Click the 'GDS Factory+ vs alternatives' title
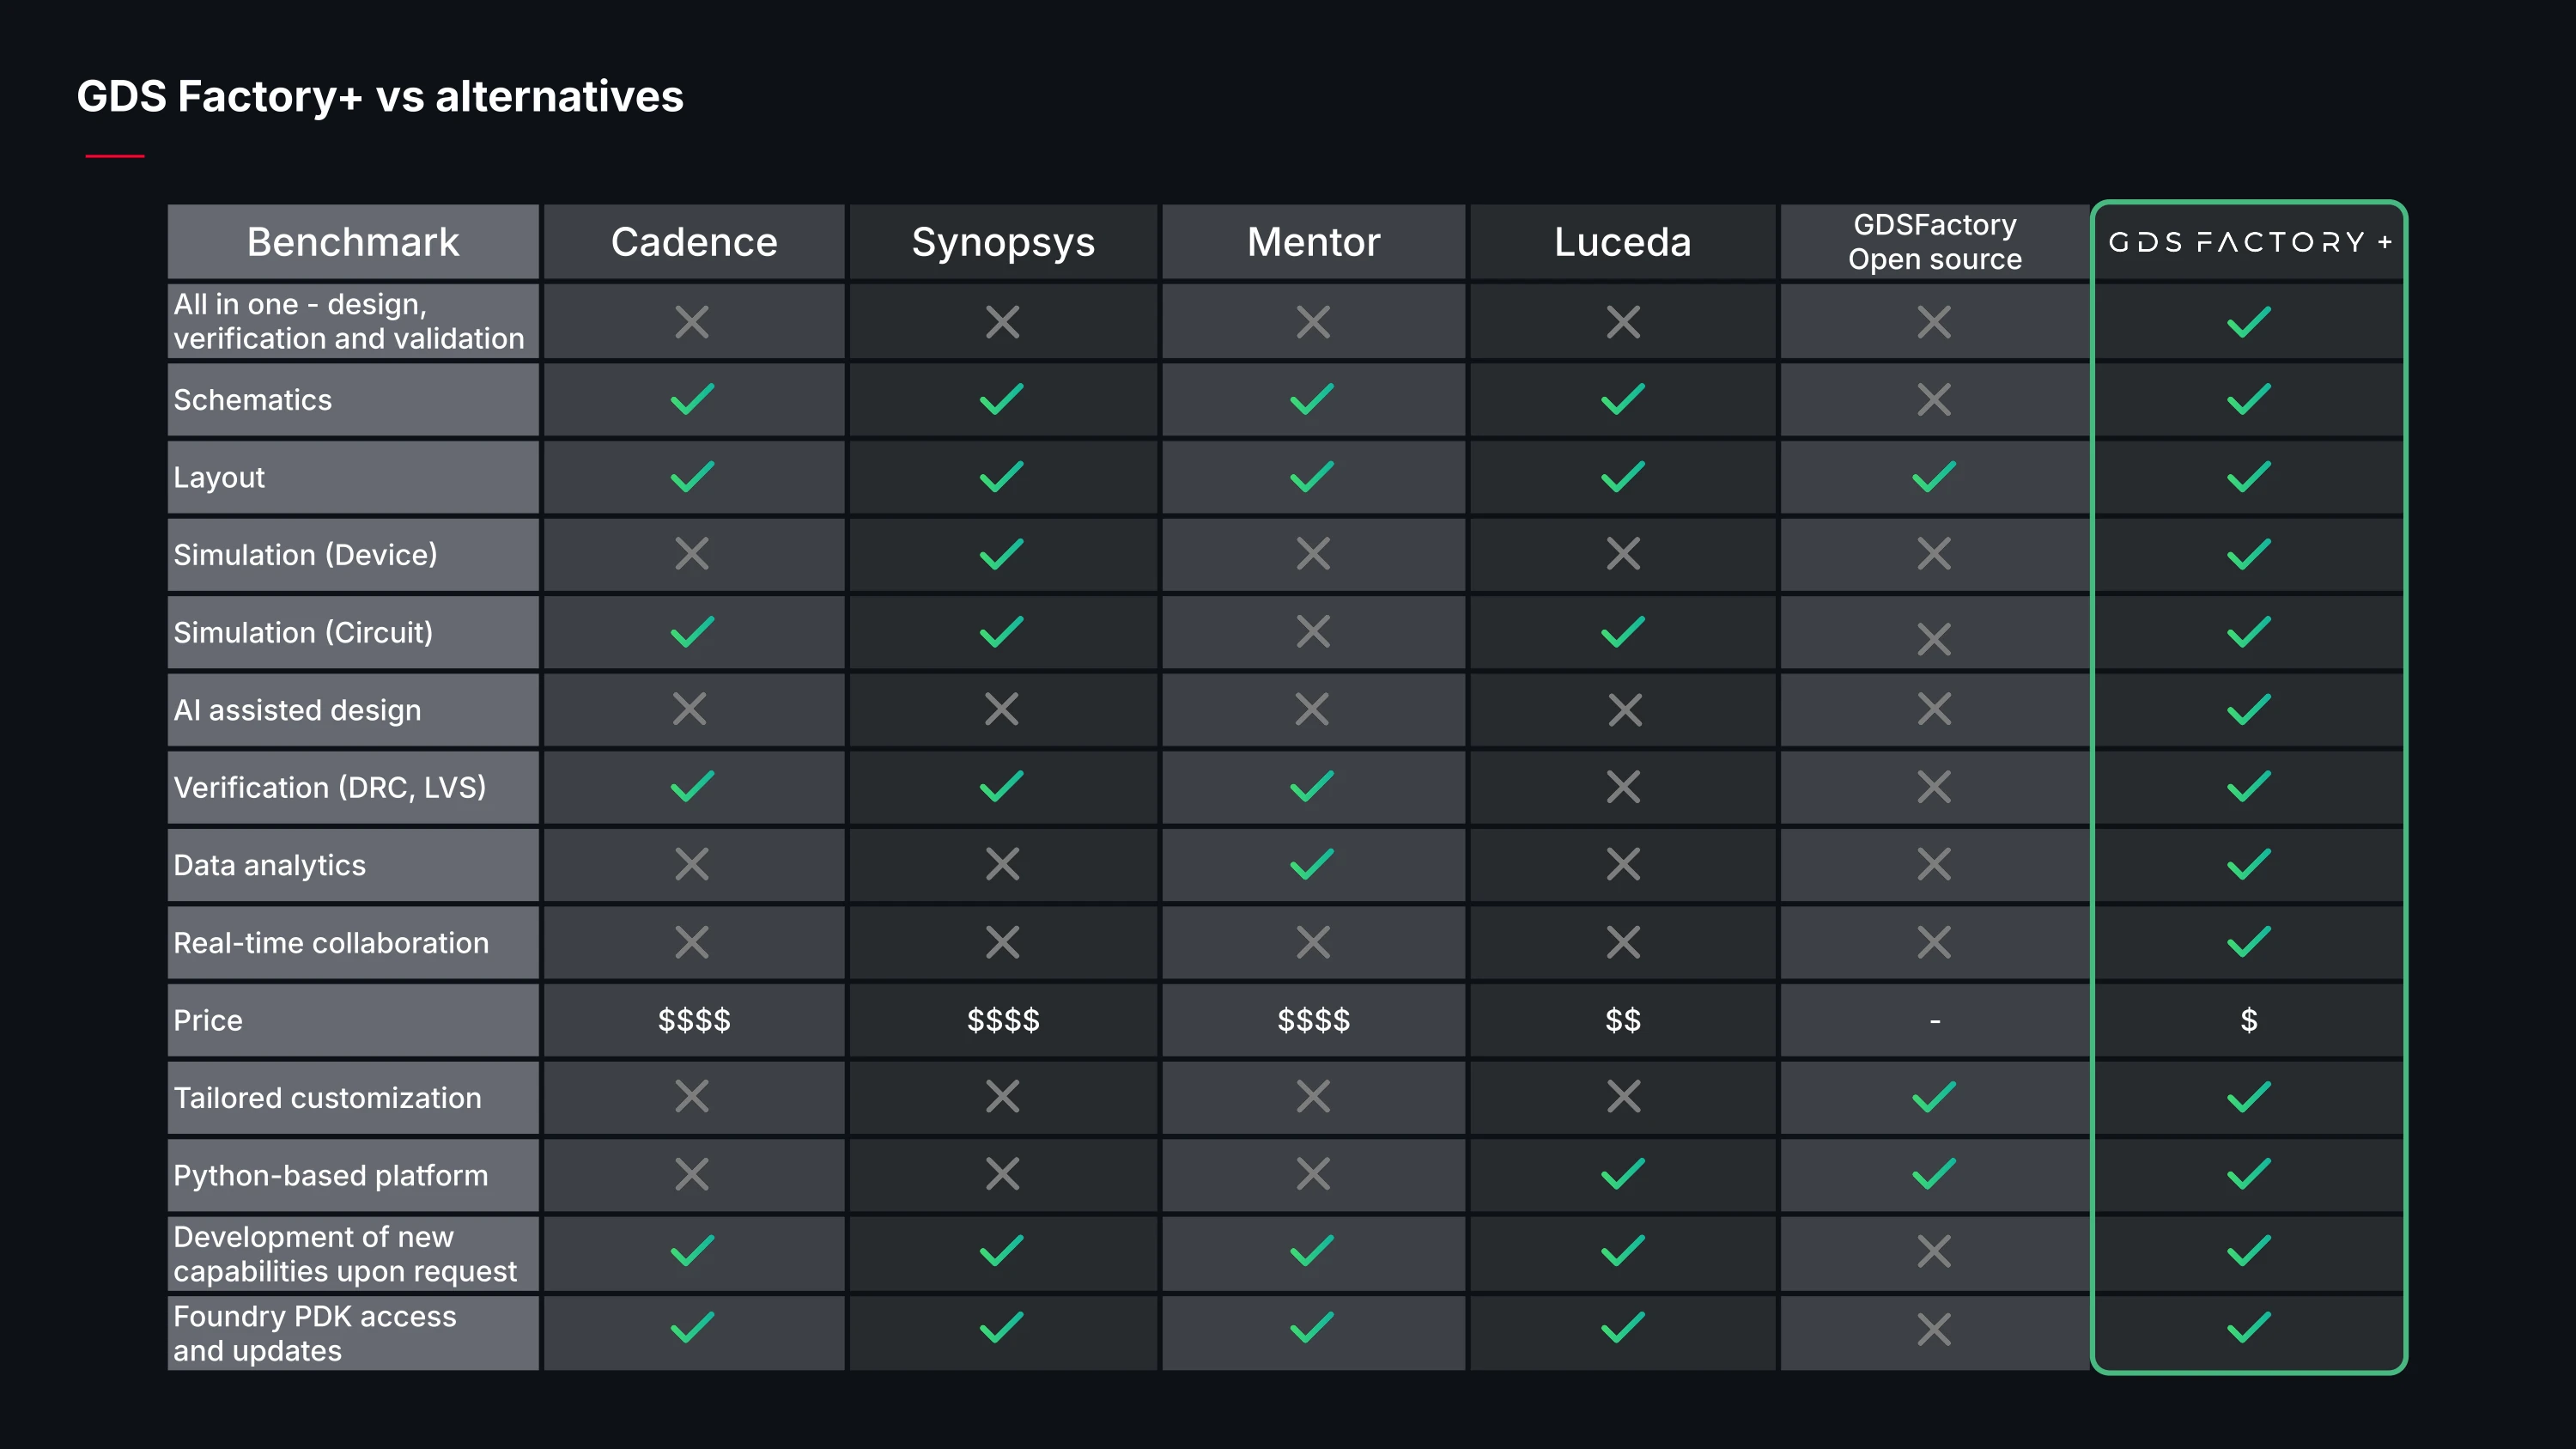 click(x=380, y=97)
